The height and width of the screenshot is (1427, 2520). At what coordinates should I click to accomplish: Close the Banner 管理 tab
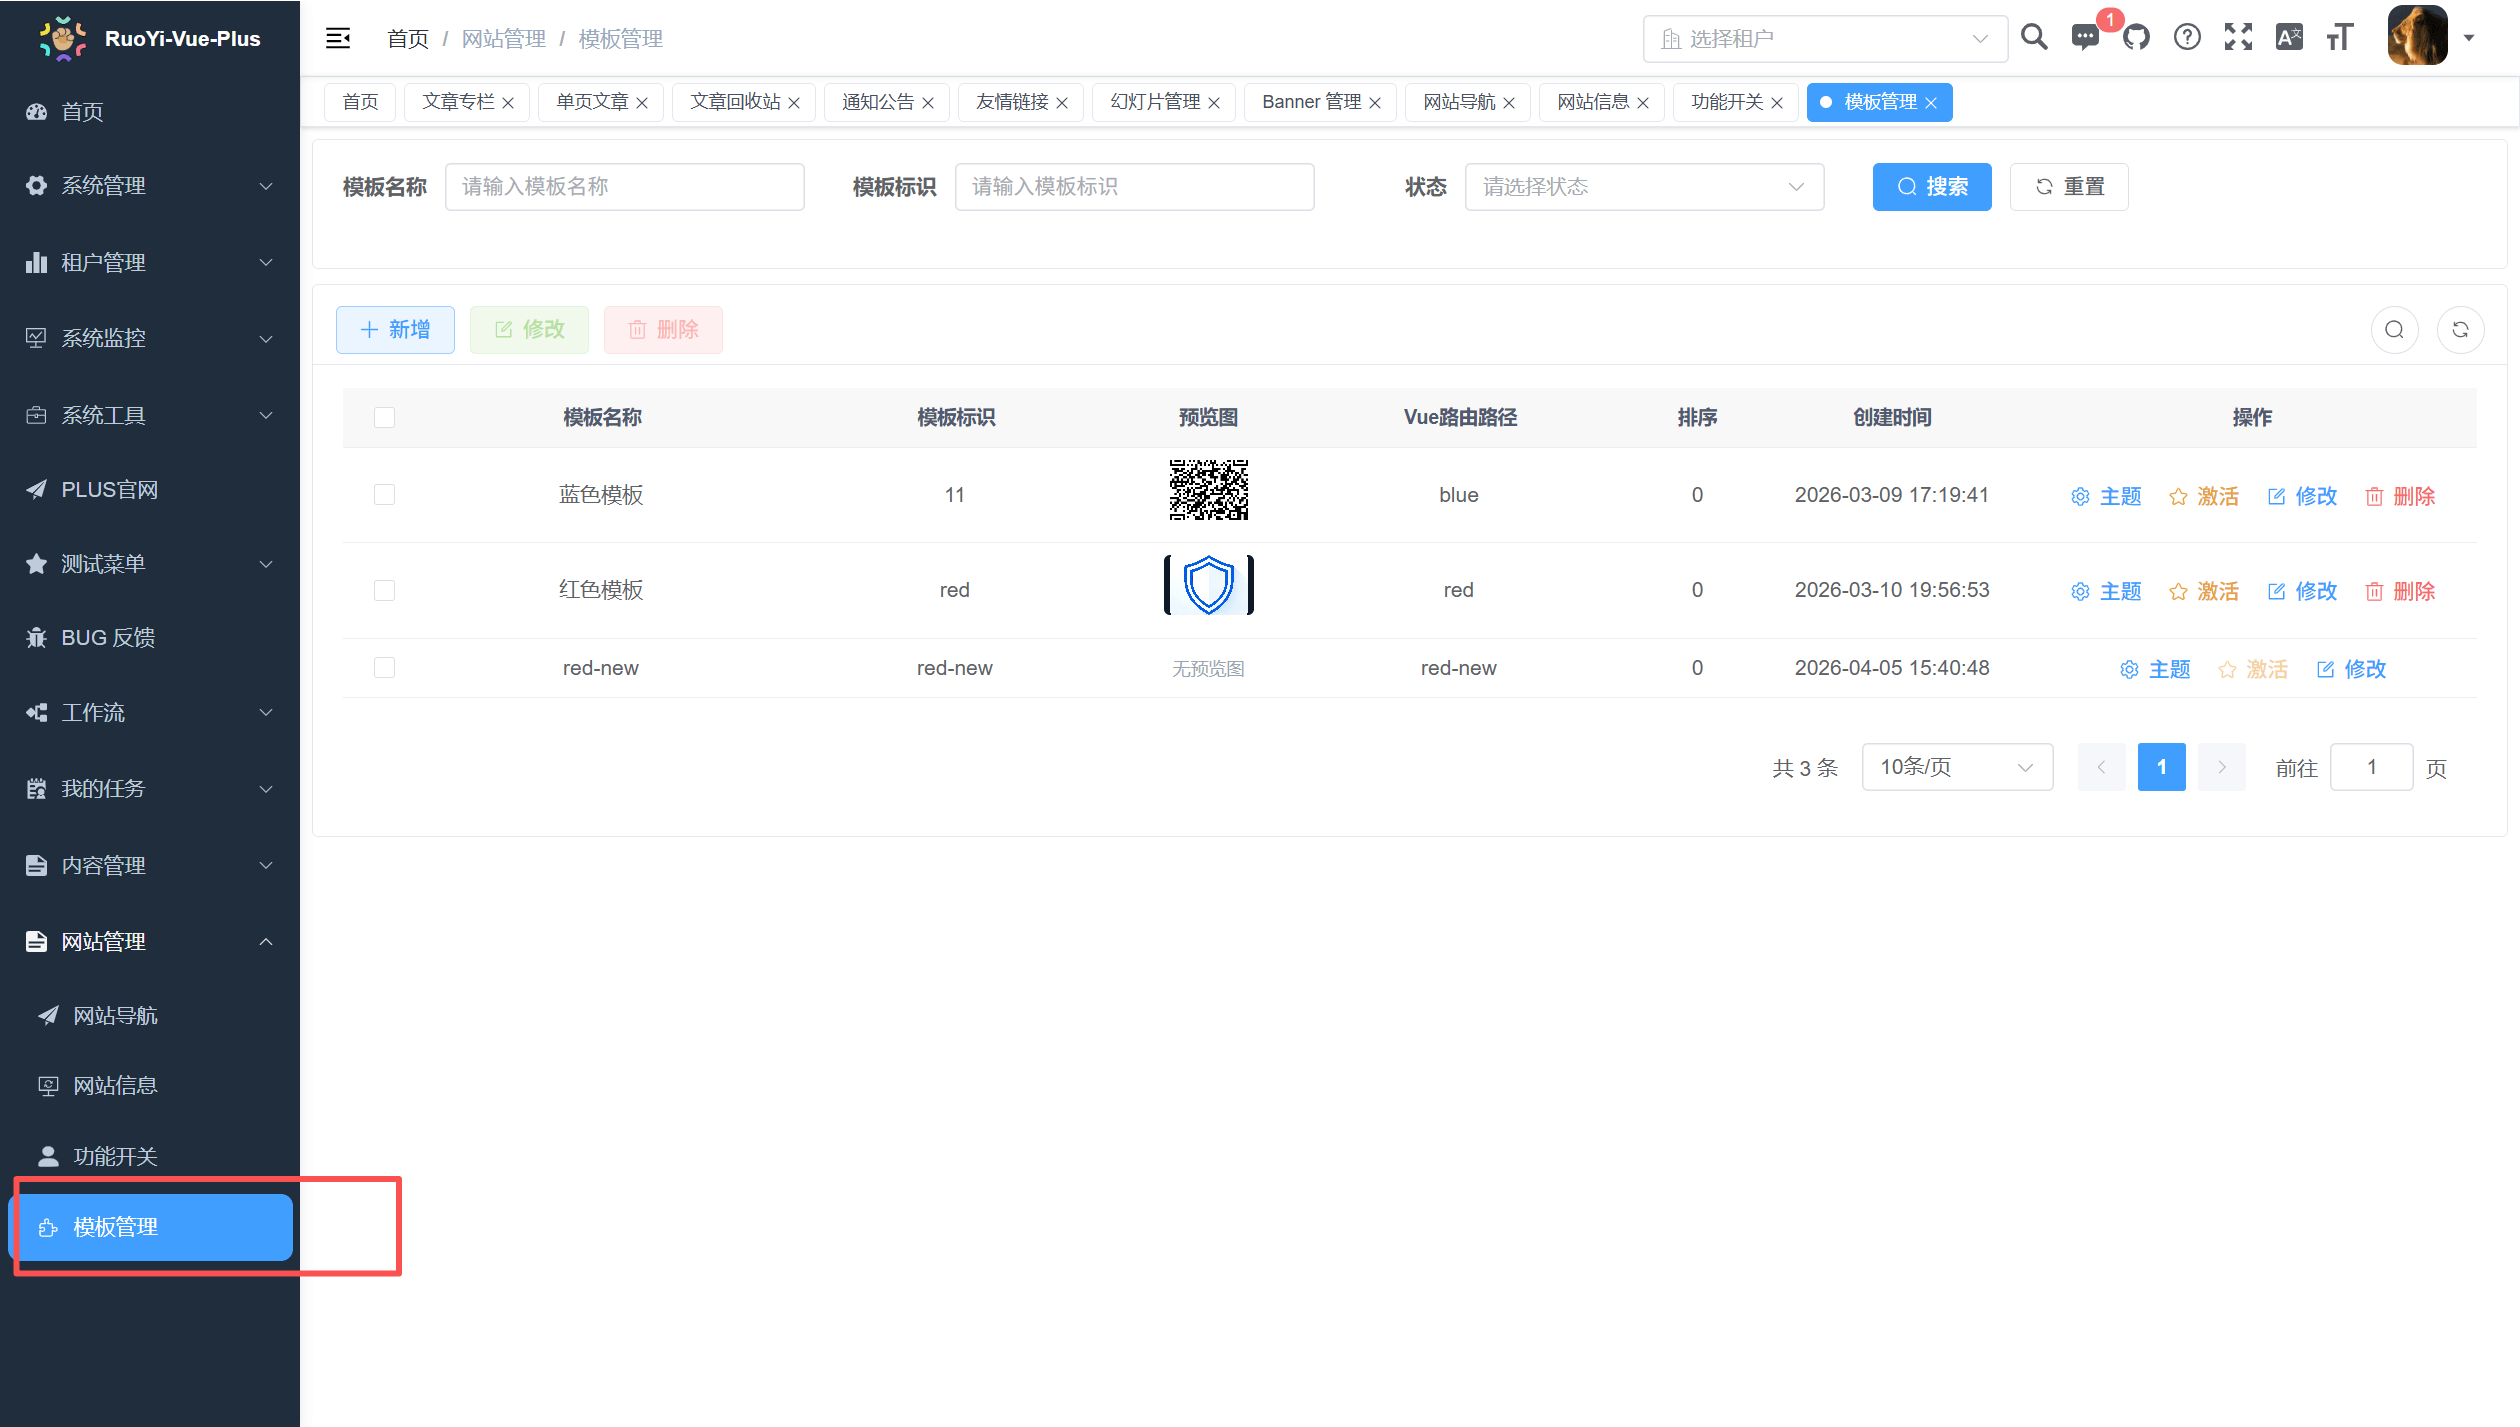click(x=1377, y=102)
